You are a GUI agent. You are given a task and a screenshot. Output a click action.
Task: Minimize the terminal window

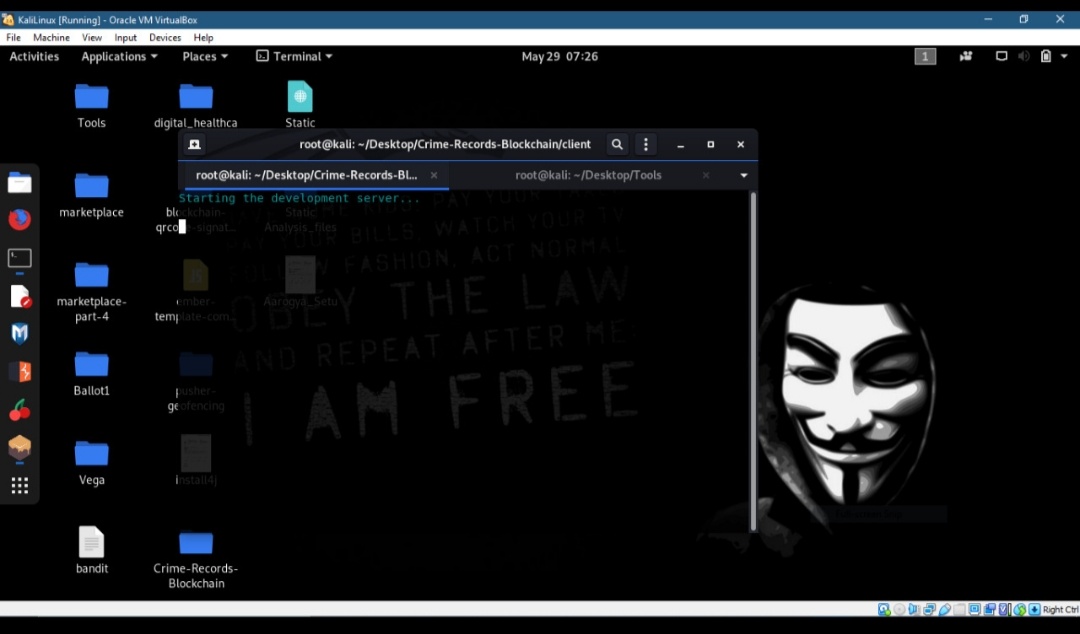pos(681,145)
